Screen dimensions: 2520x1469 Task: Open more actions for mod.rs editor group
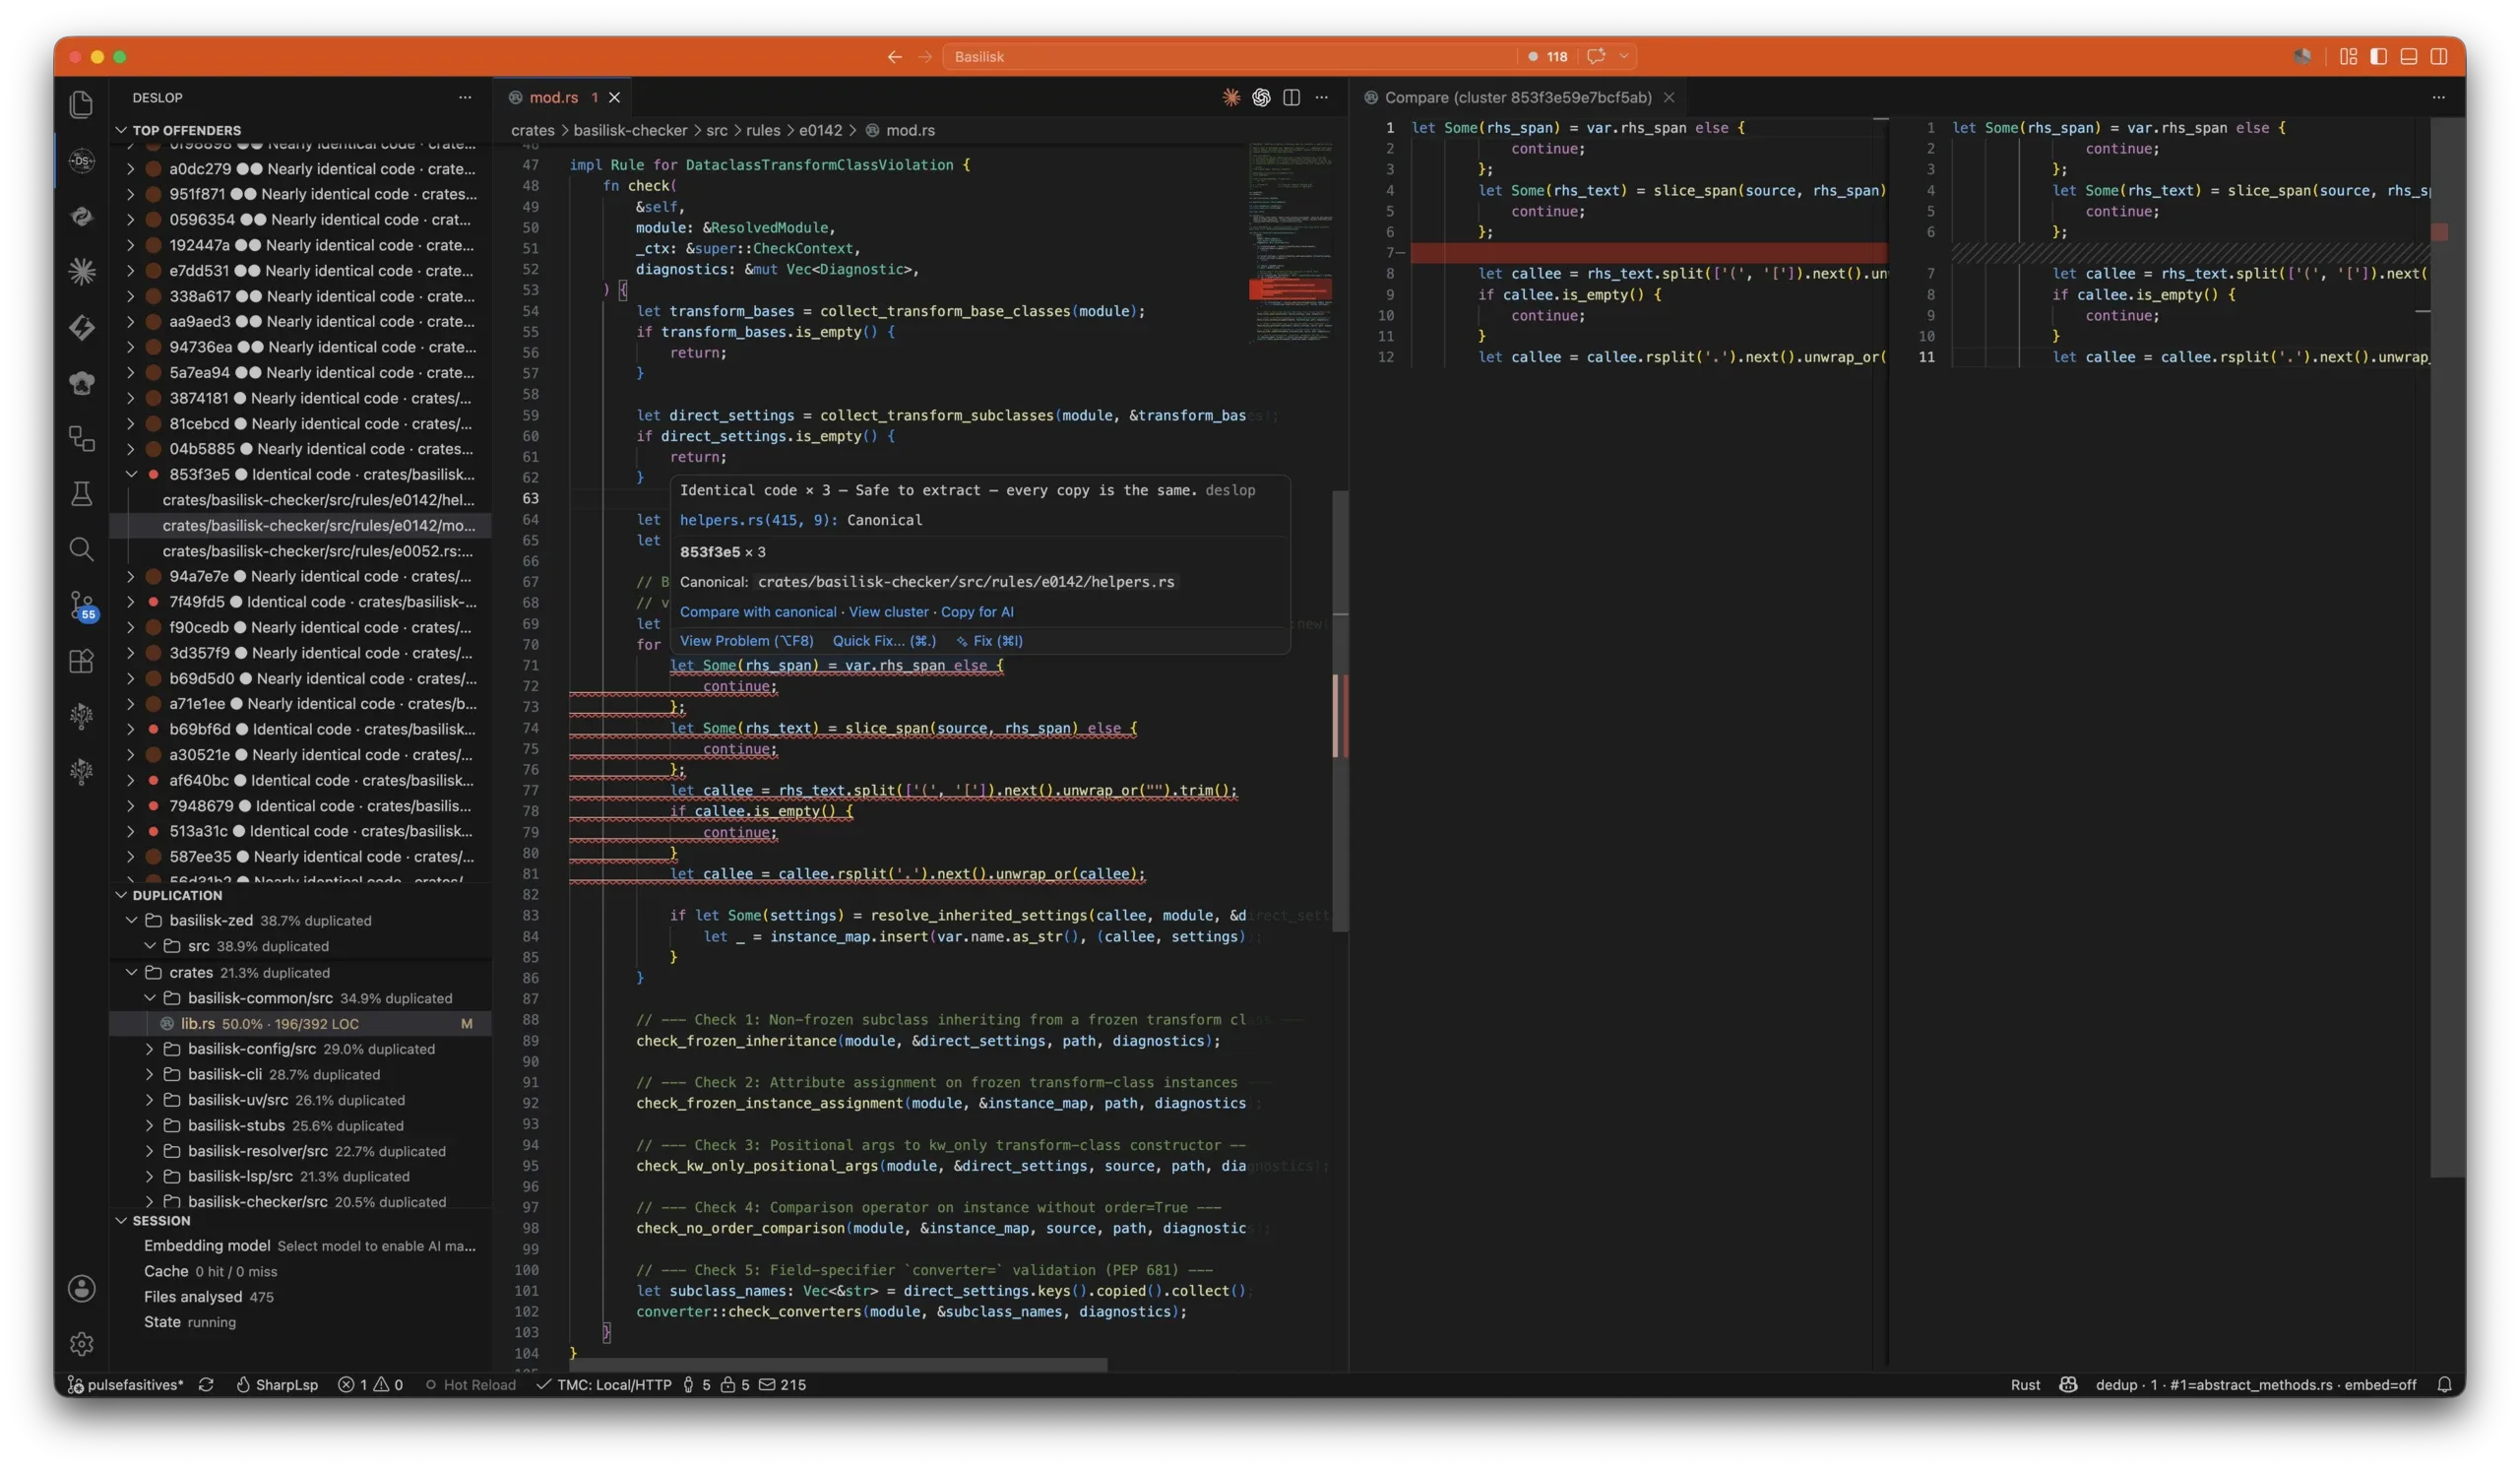tap(1322, 97)
